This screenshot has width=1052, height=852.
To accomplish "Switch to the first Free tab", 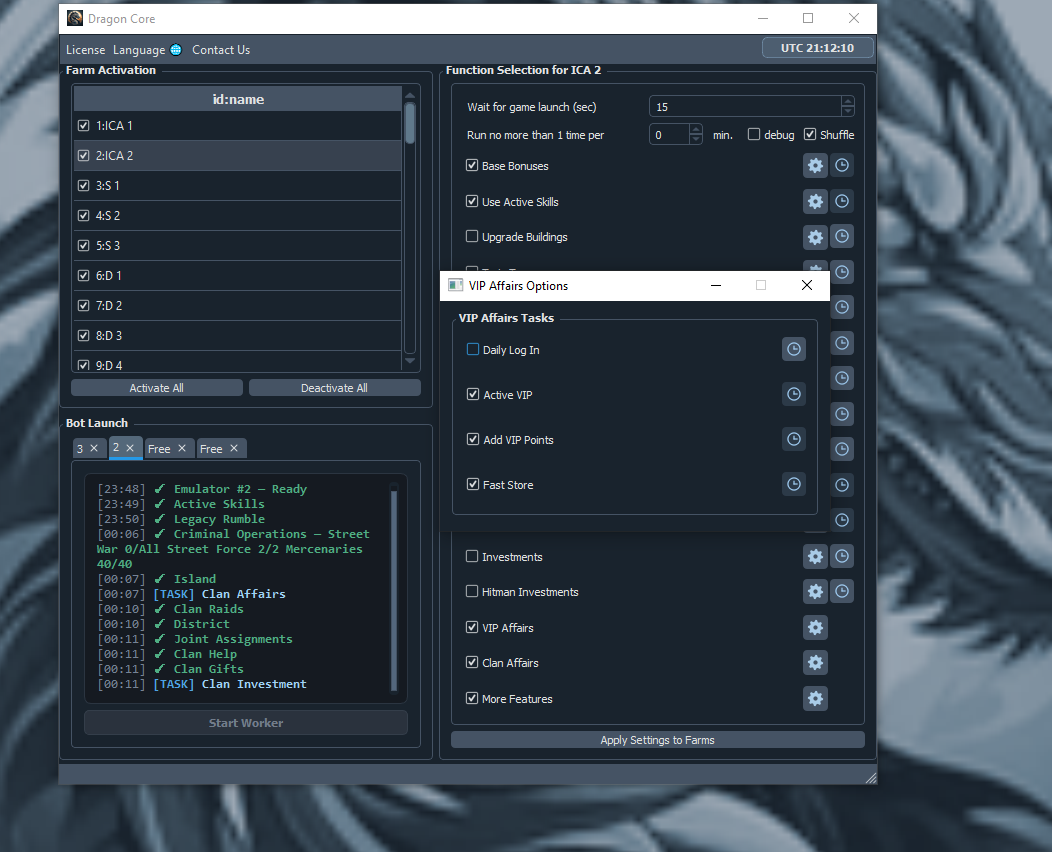I will [160, 449].
